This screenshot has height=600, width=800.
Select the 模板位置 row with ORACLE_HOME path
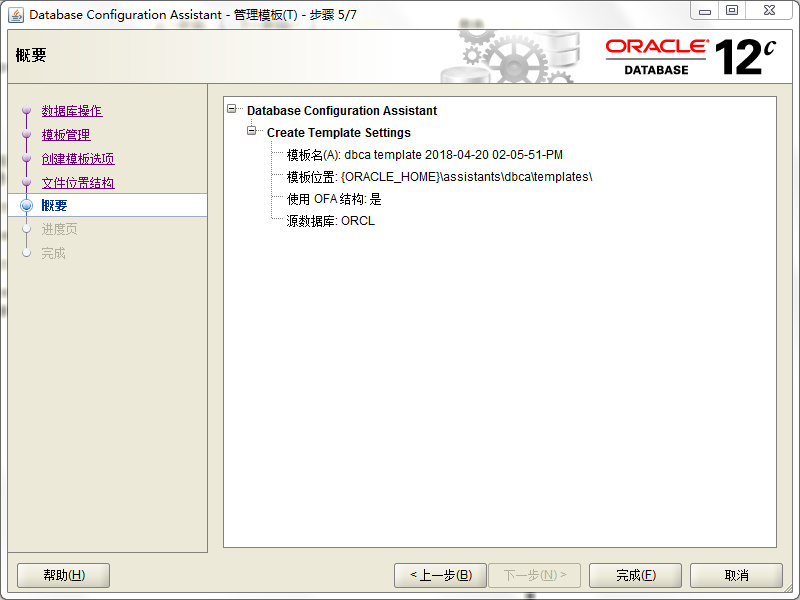(439, 177)
